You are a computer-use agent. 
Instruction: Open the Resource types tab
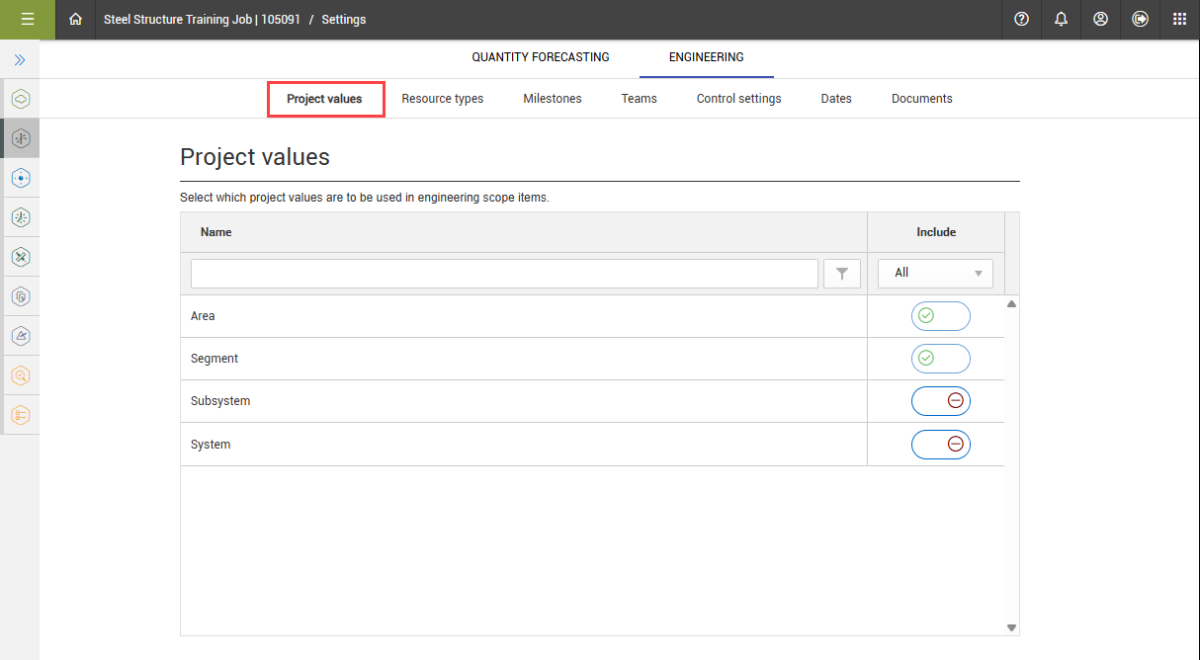pyautogui.click(x=442, y=99)
